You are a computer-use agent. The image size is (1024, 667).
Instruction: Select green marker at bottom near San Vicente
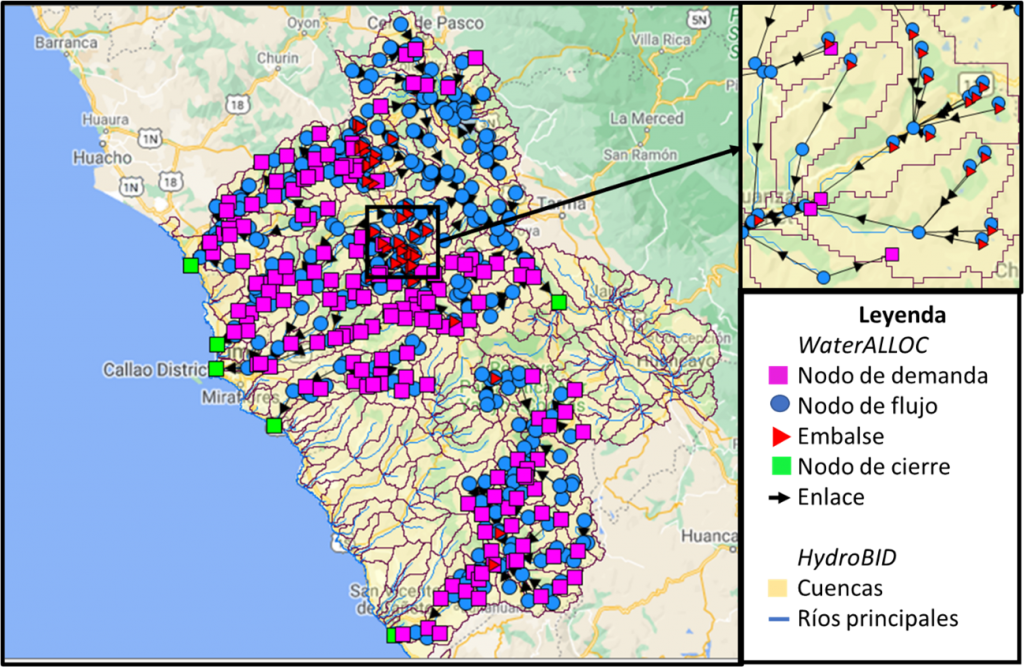point(393,635)
